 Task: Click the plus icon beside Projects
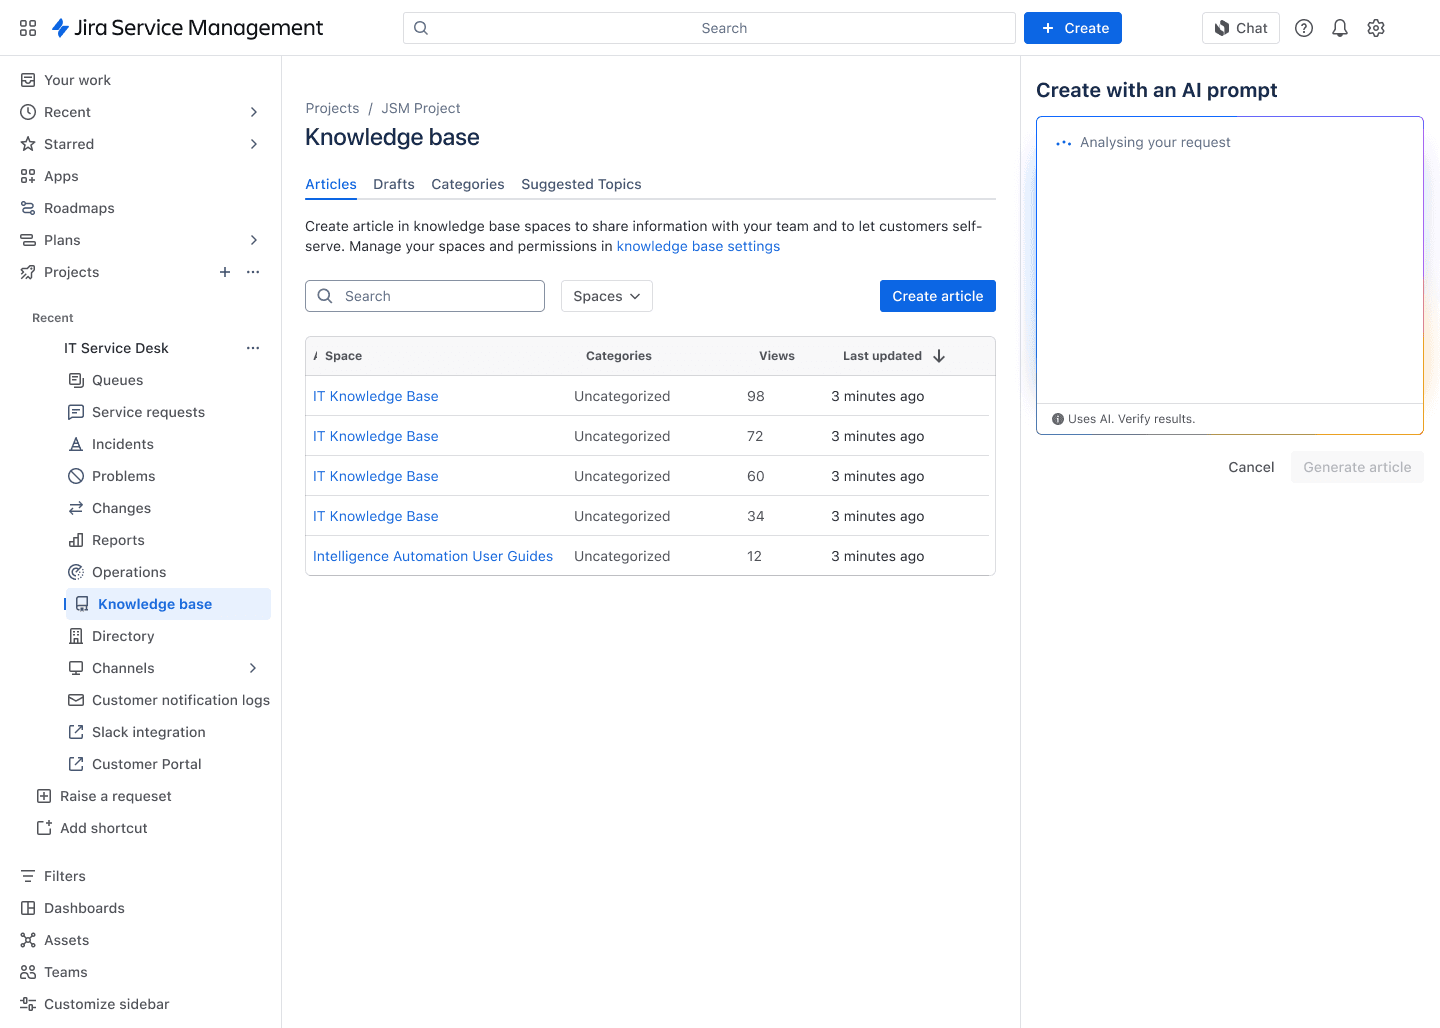click(225, 272)
